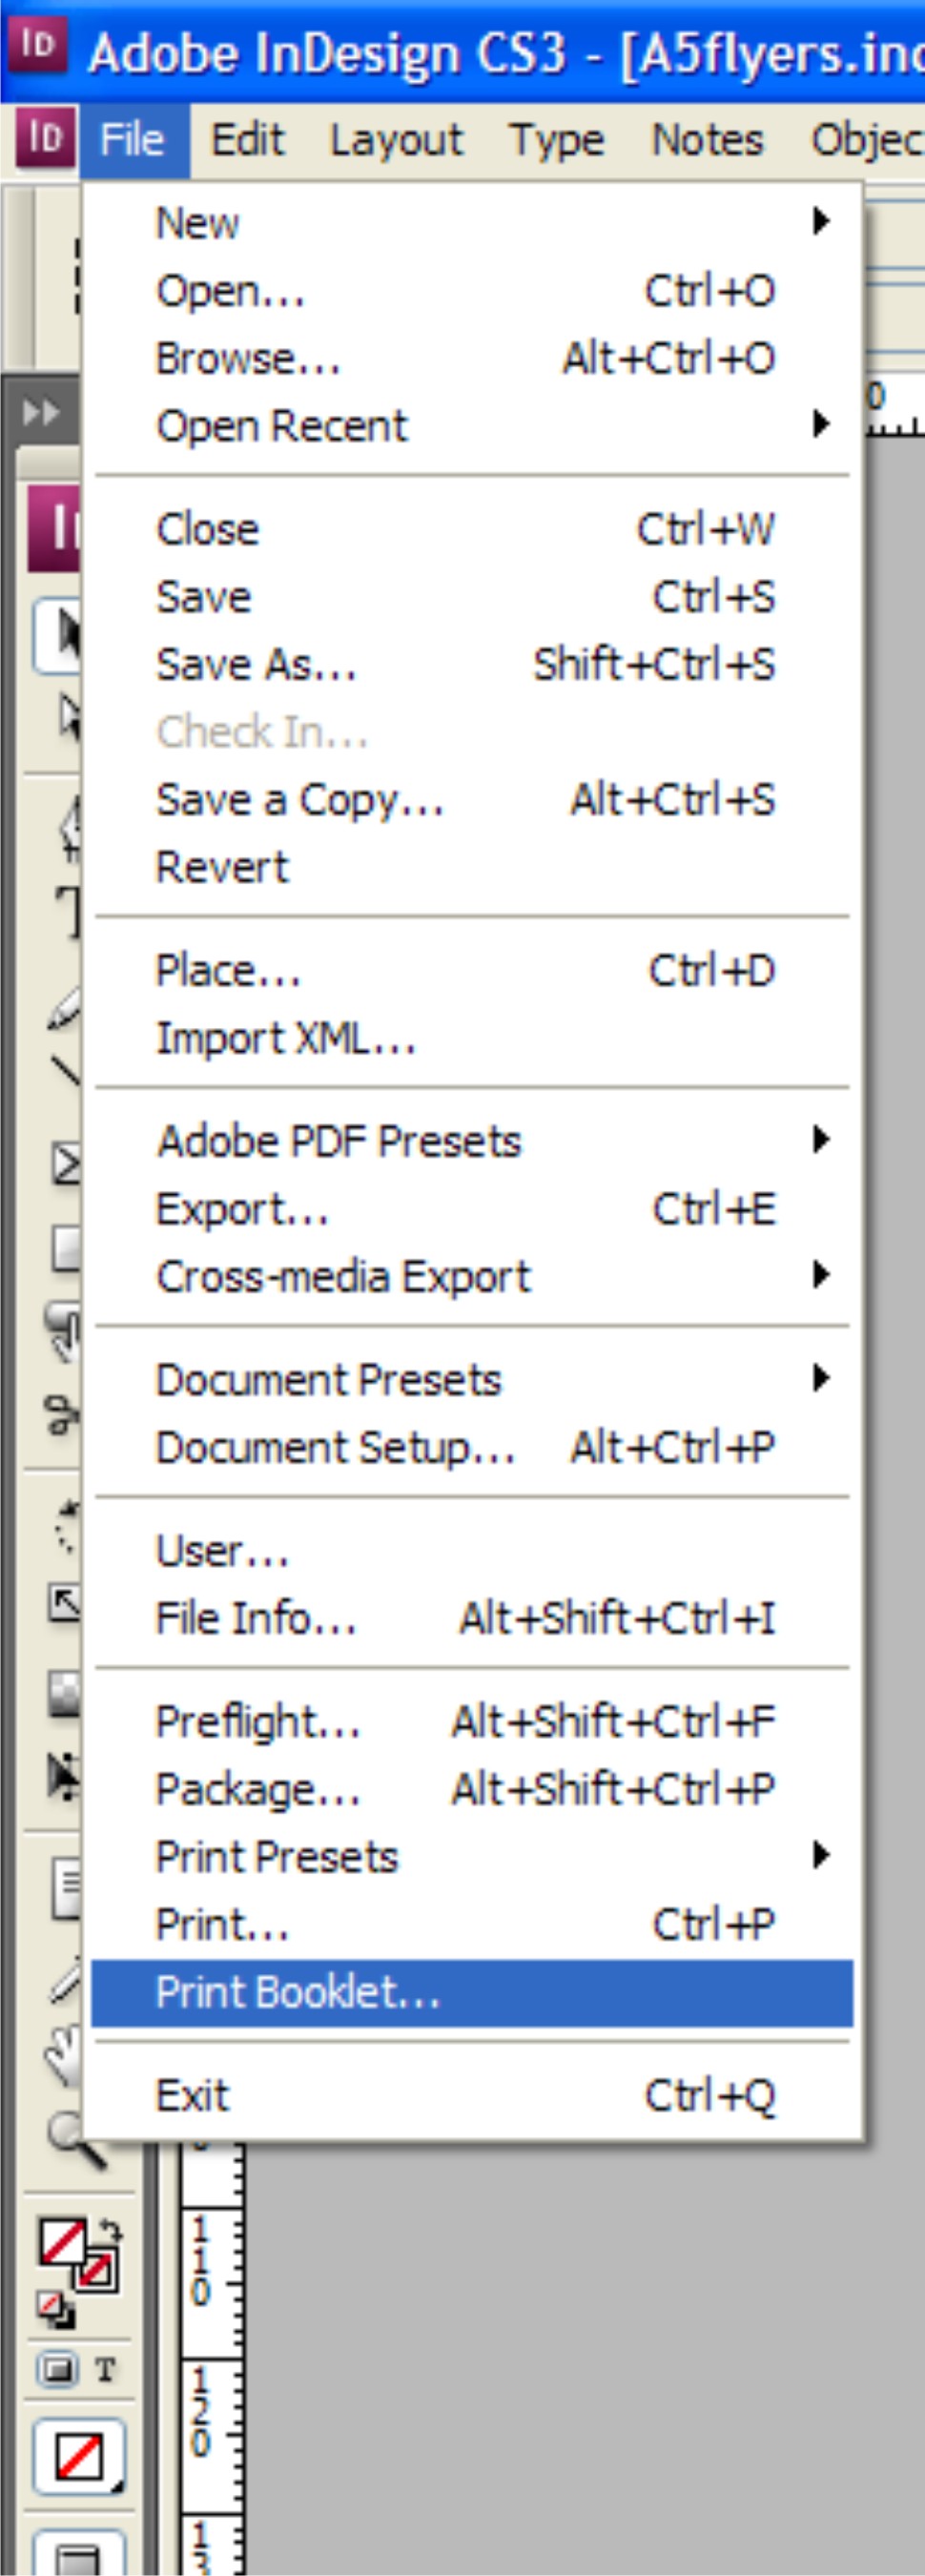This screenshot has width=925, height=2576.
Task: Select the Hand tool
Action: (x=62, y=2056)
